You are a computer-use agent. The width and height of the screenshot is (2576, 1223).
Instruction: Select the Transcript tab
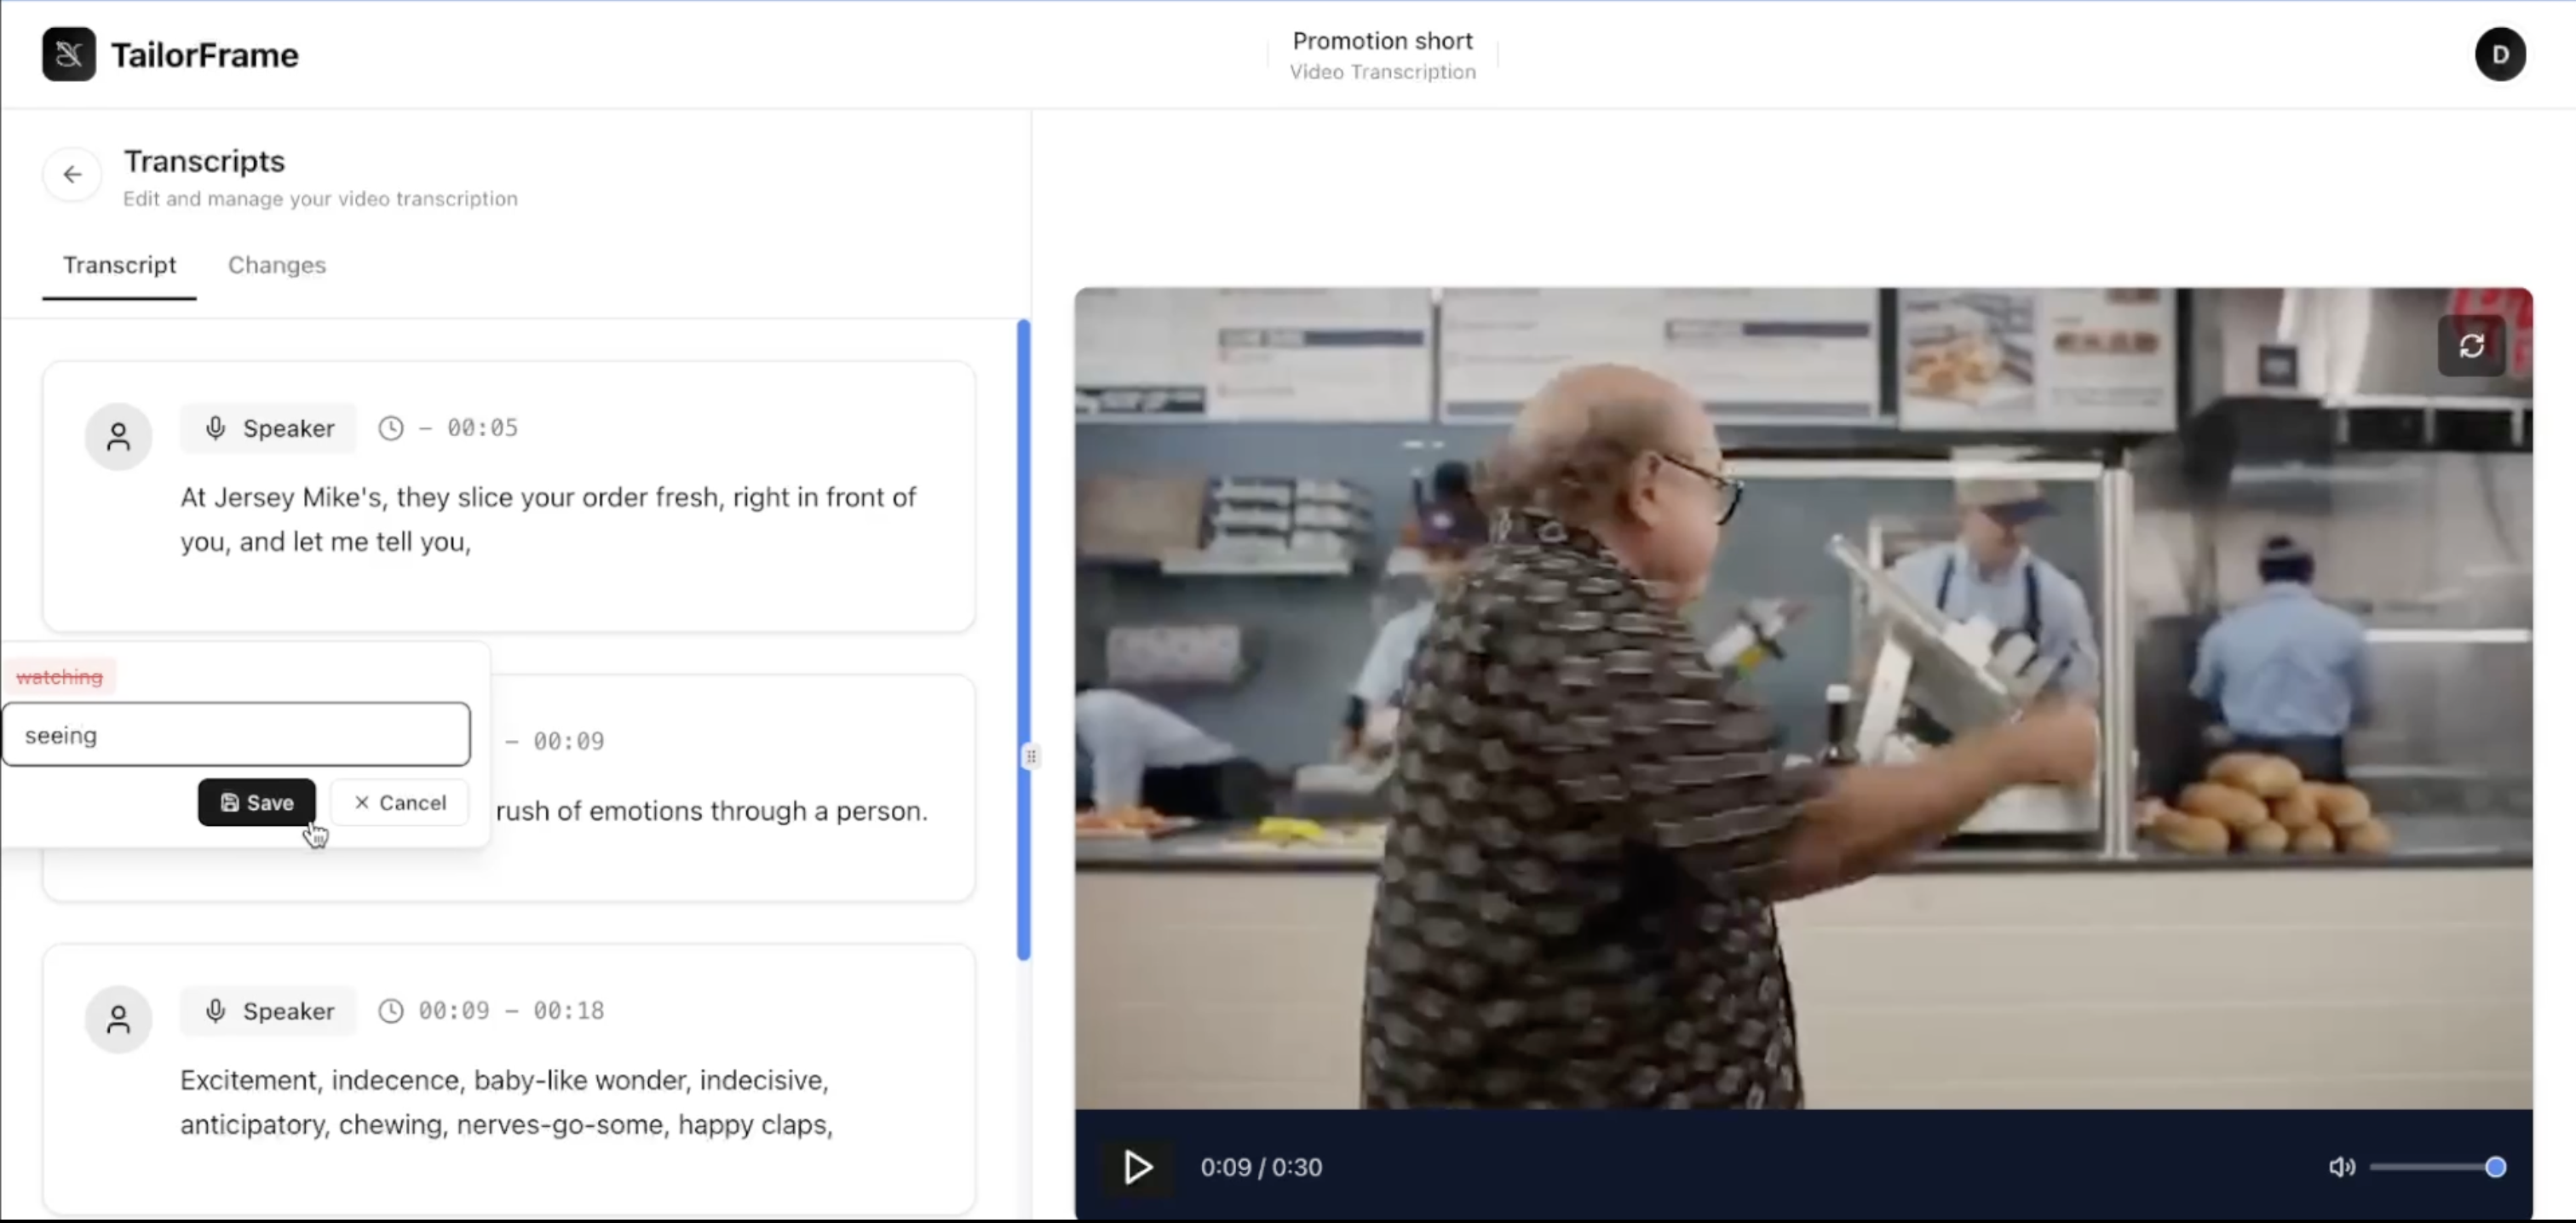[x=119, y=265]
